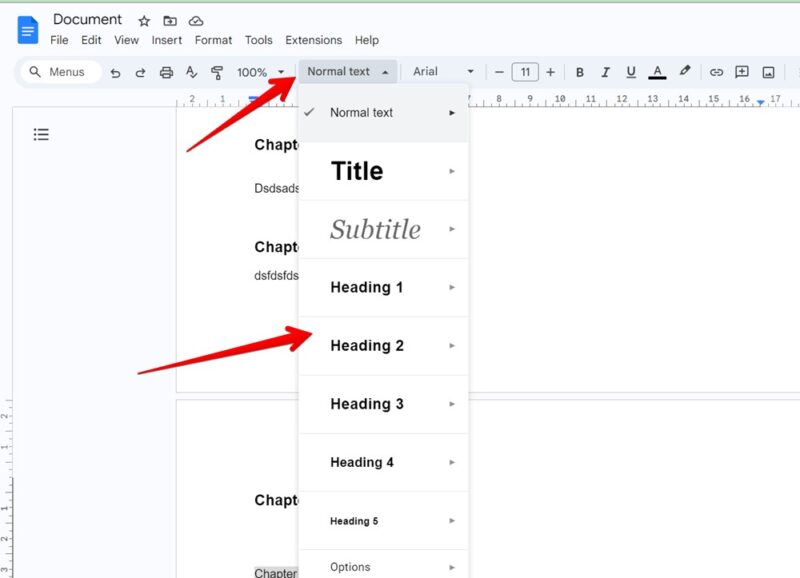This screenshot has height=578, width=800.
Task: Open the text color picker
Action: point(657,71)
